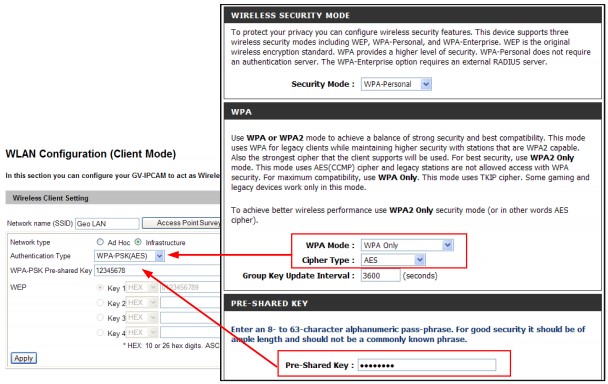Select the Infrastructure network type radio
Screen dimensions: 608x384
[x=138, y=242]
